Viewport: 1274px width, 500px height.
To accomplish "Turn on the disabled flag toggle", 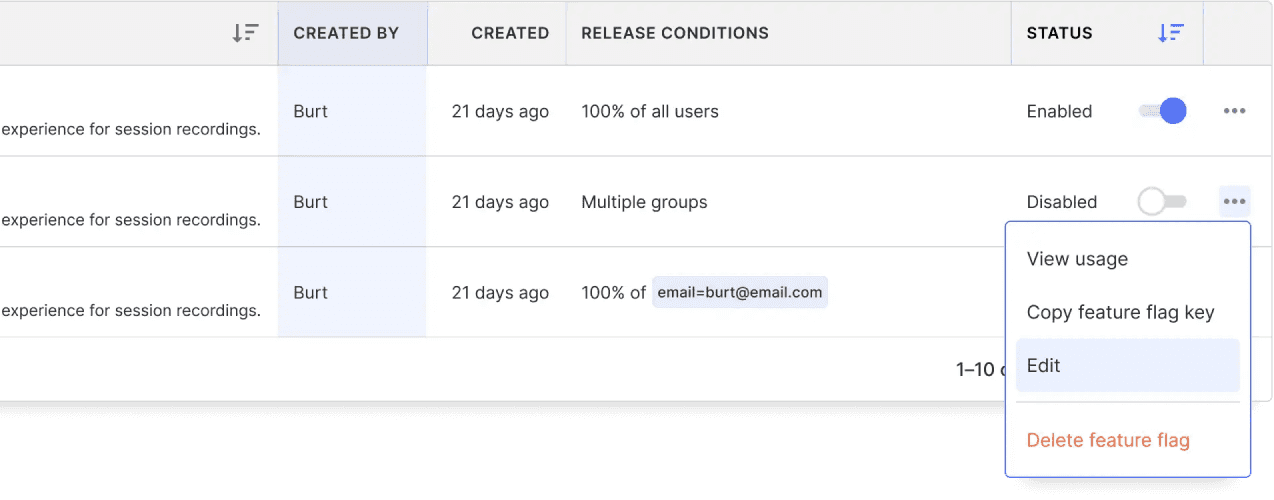I will [1162, 202].
